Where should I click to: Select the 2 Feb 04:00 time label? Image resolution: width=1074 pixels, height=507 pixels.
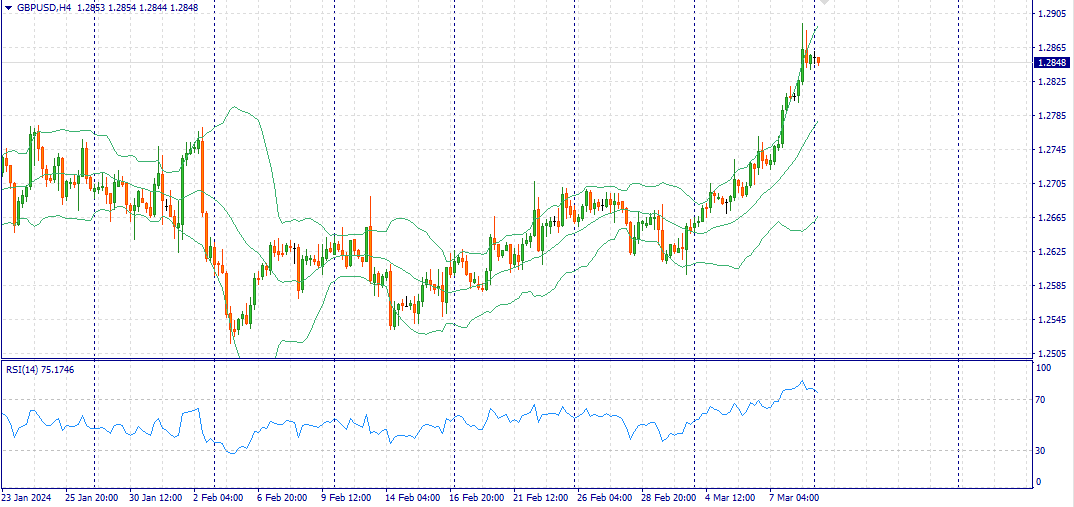point(219,497)
